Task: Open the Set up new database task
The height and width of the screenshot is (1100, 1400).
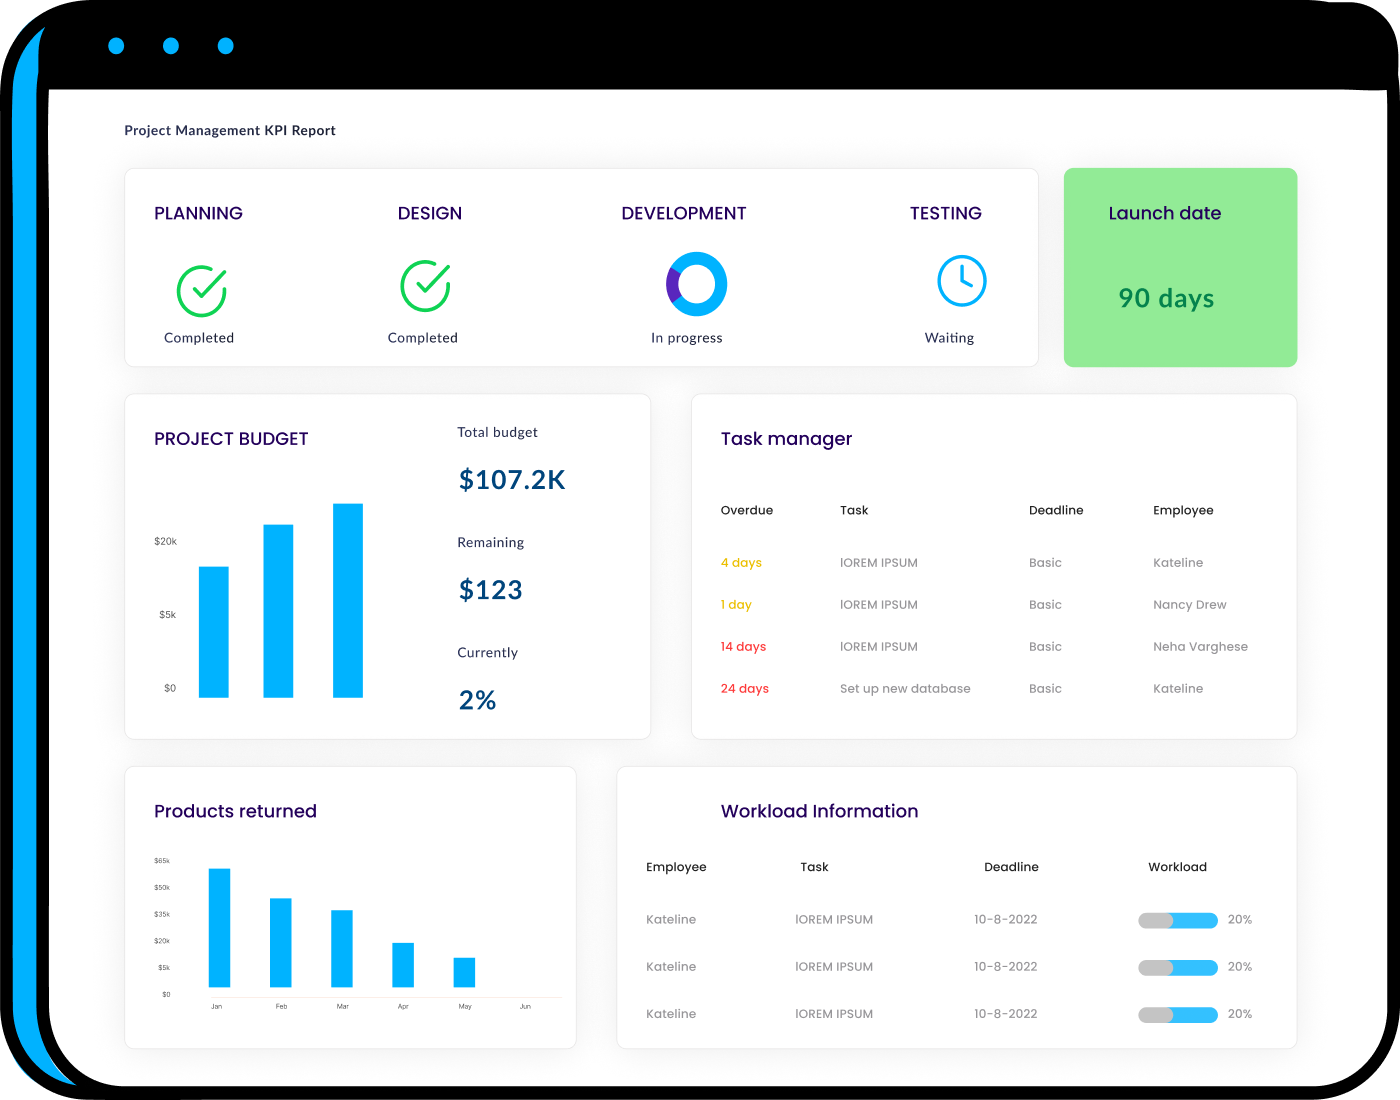Action: click(905, 688)
